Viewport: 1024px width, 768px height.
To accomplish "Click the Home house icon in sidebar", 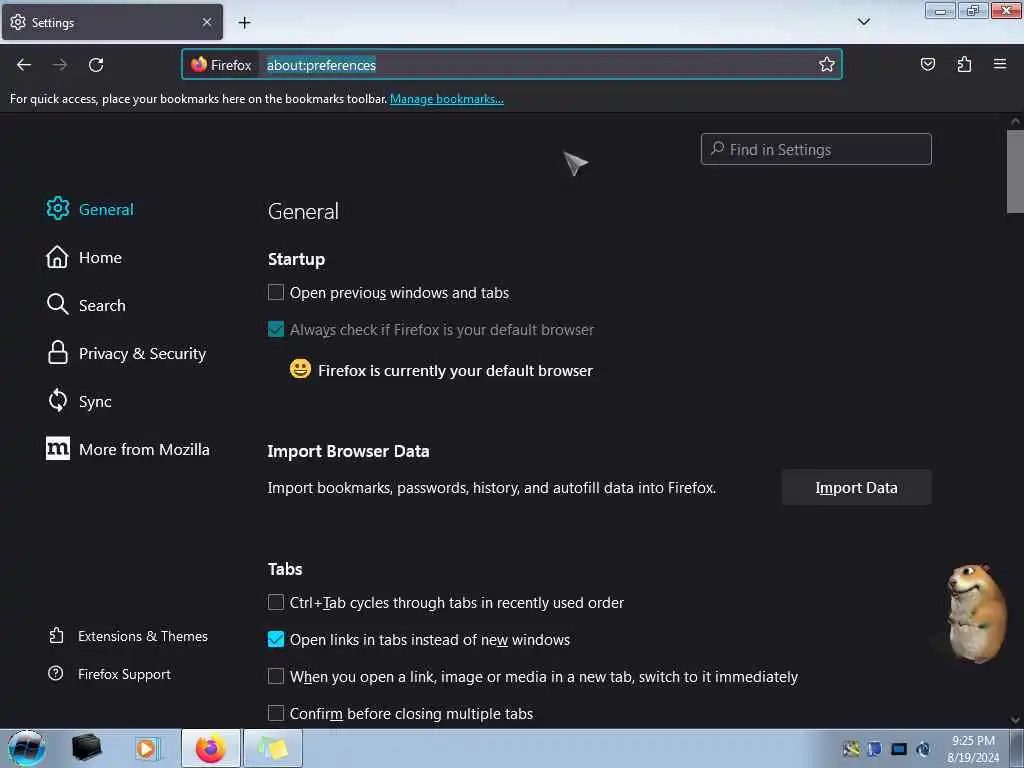I will point(57,257).
